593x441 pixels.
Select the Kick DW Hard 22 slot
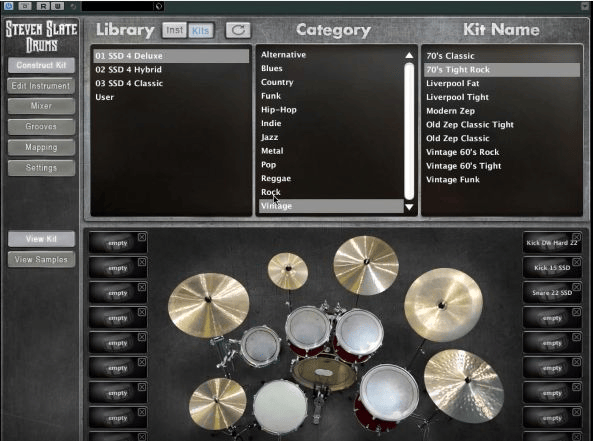[551, 243]
